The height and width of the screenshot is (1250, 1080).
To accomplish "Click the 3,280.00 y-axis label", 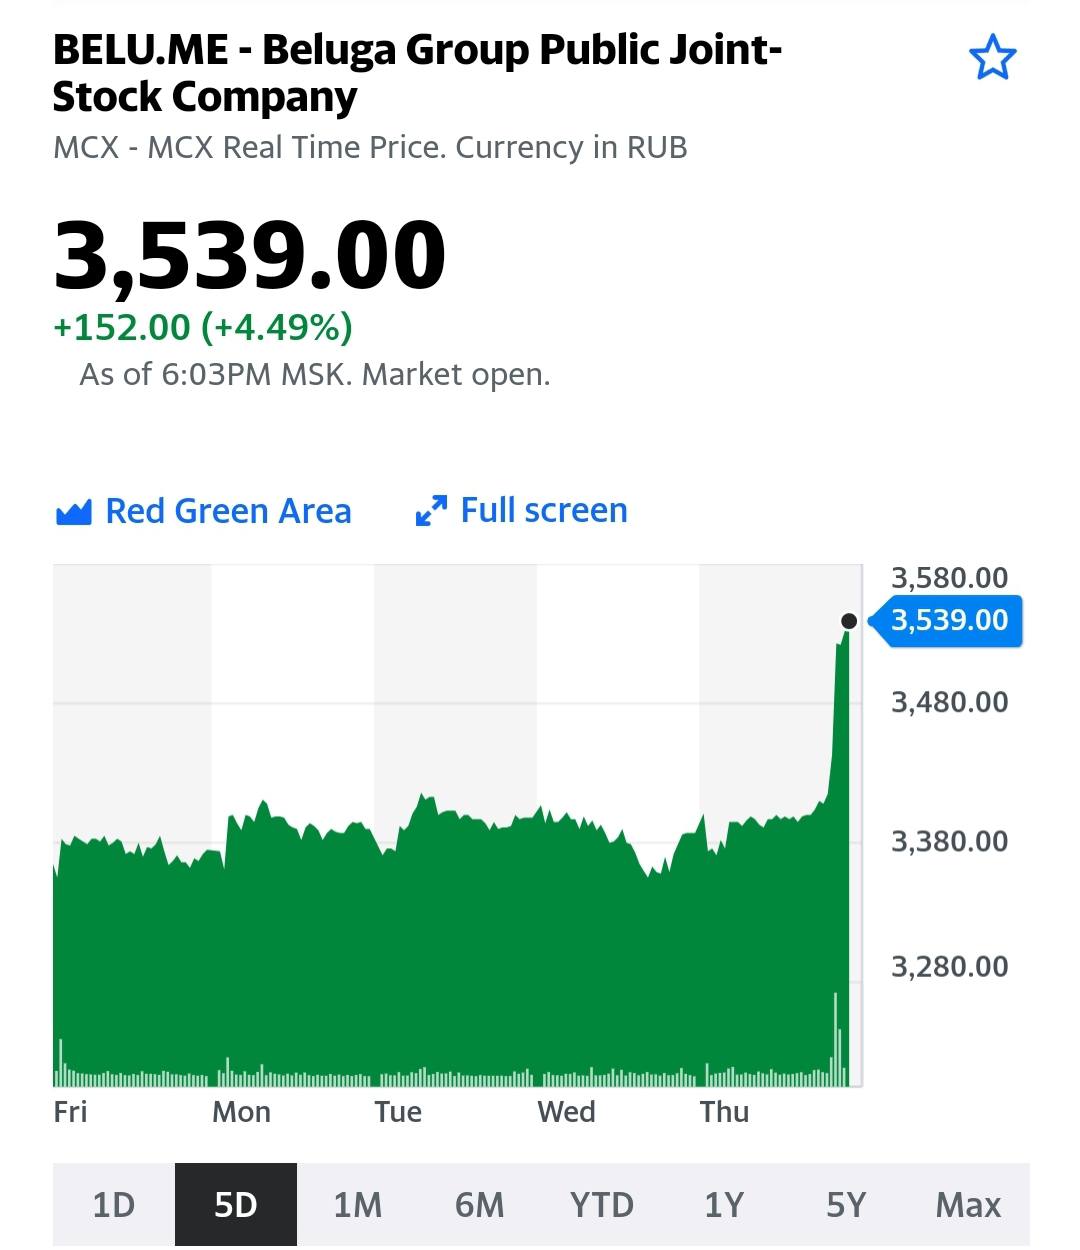I will tap(950, 967).
